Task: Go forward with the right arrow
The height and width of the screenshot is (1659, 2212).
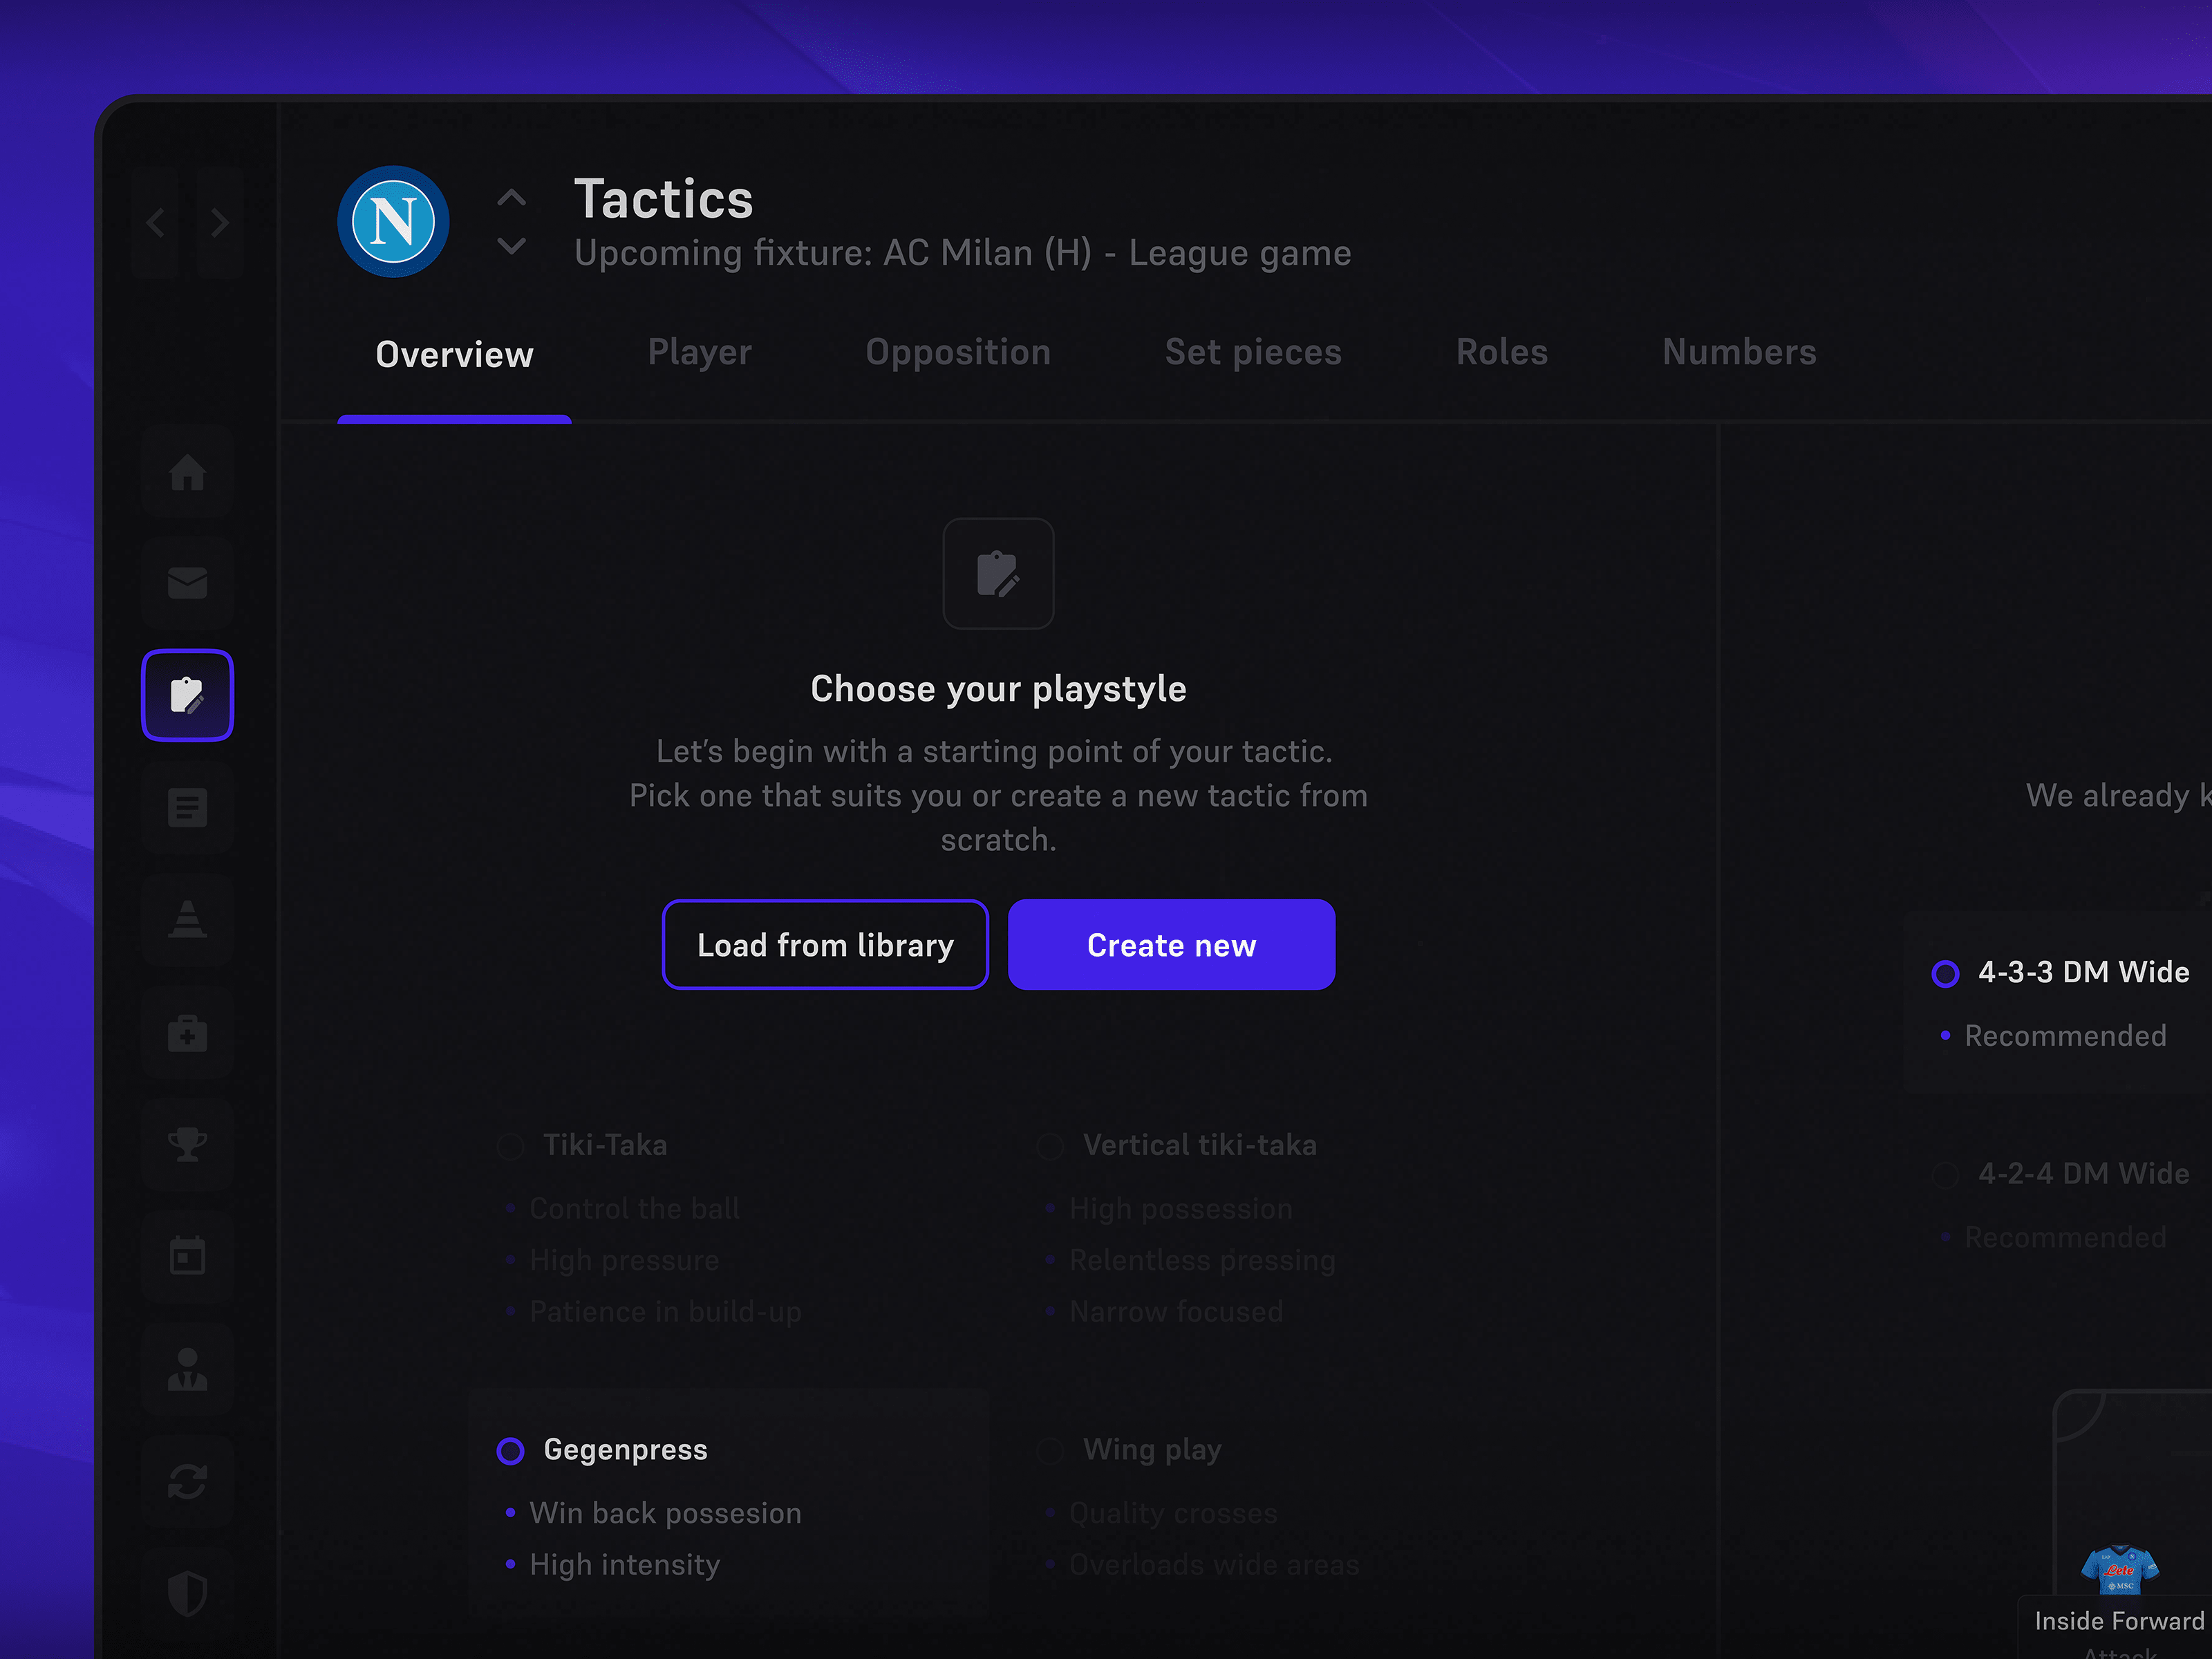Action: click(220, 222)
